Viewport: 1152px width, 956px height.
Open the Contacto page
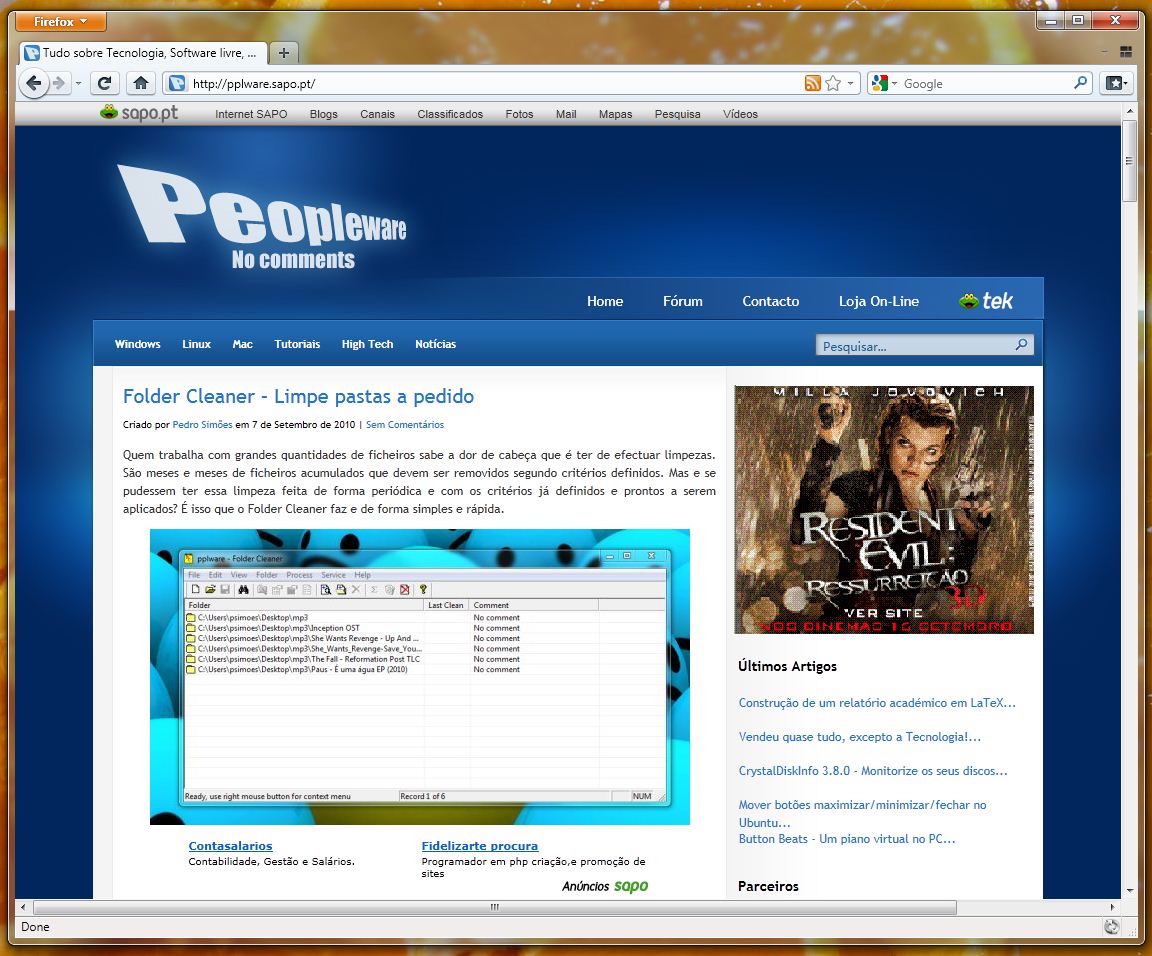point(771,301)
